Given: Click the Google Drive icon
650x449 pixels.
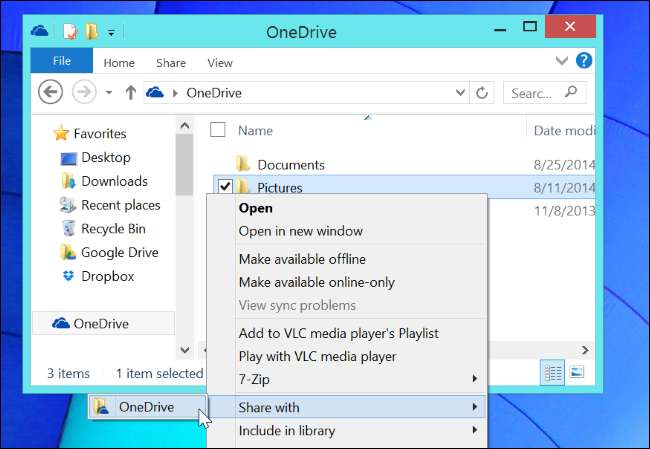Looking at the screenshot, I should click(68, 252).
